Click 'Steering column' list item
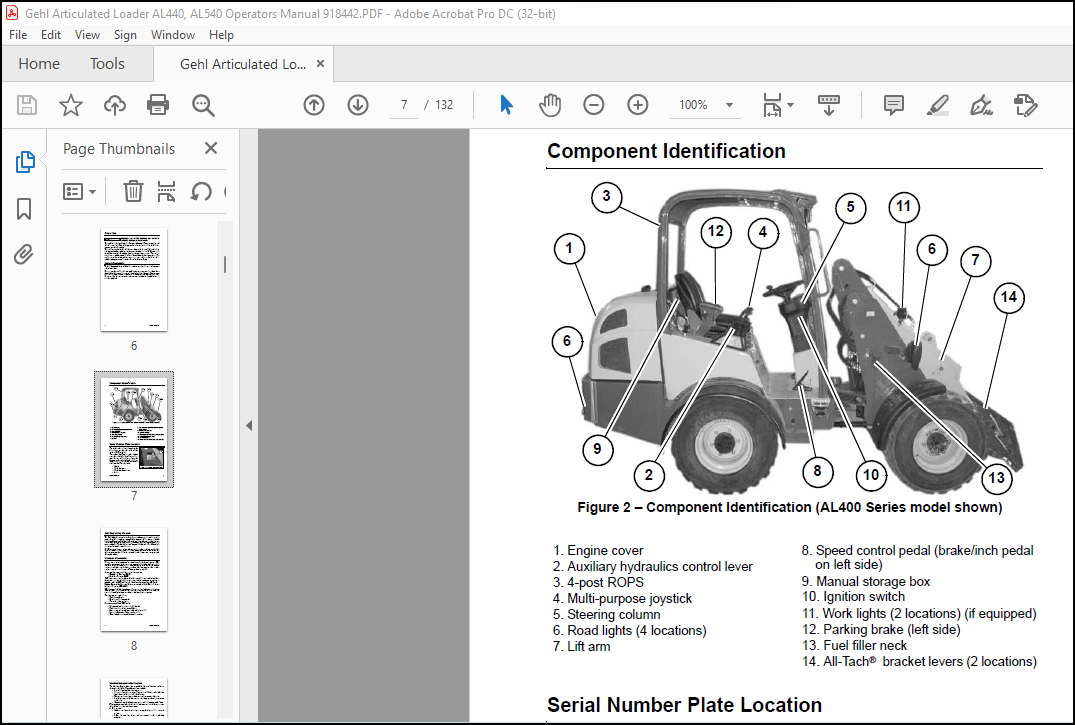The width and height of the screenshot is (1075, 725). [614, 615]
